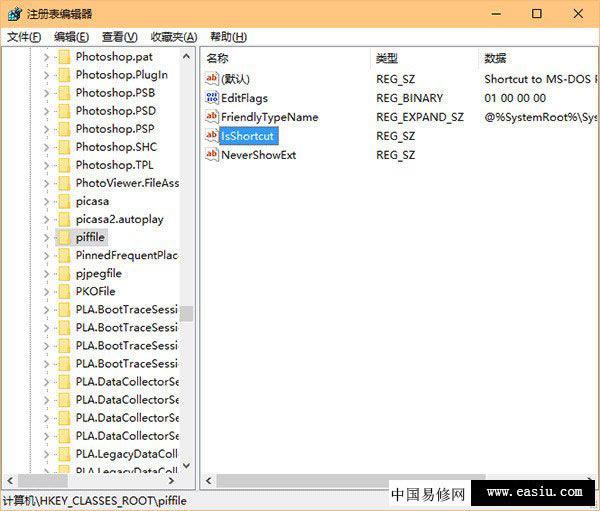This screenshot has width=600, height=511.
Task: Click the icon beside NeverShowExt value
Action: [211, 155]
